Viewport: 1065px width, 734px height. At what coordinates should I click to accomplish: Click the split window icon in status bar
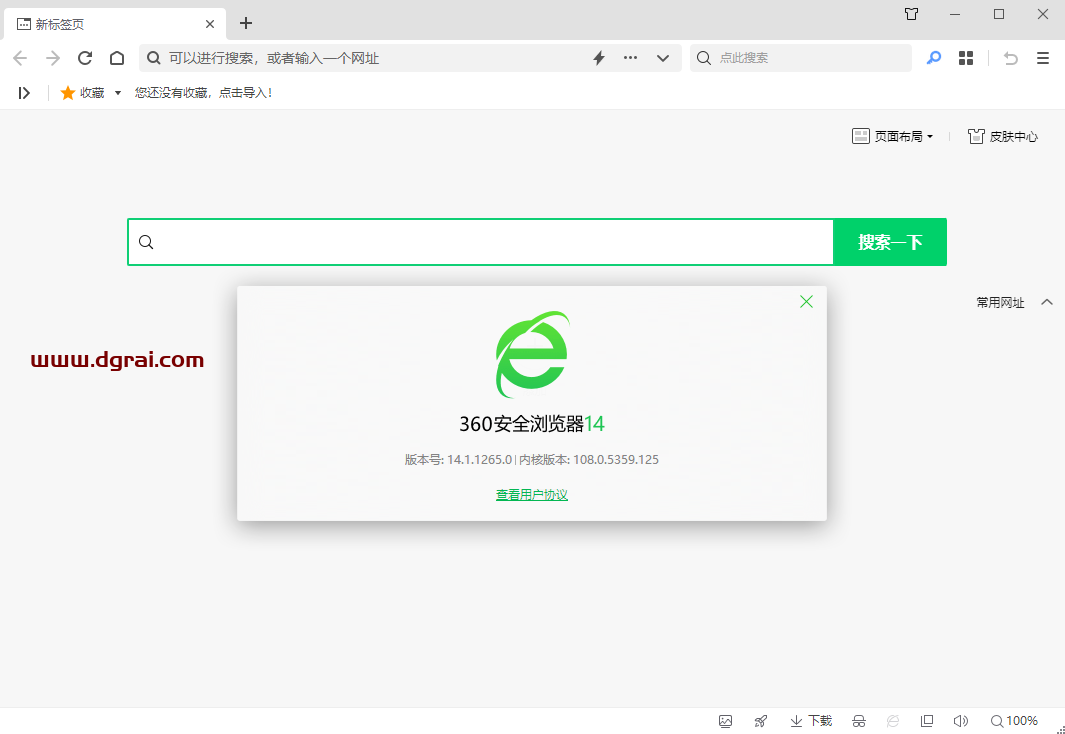[927, 720]
